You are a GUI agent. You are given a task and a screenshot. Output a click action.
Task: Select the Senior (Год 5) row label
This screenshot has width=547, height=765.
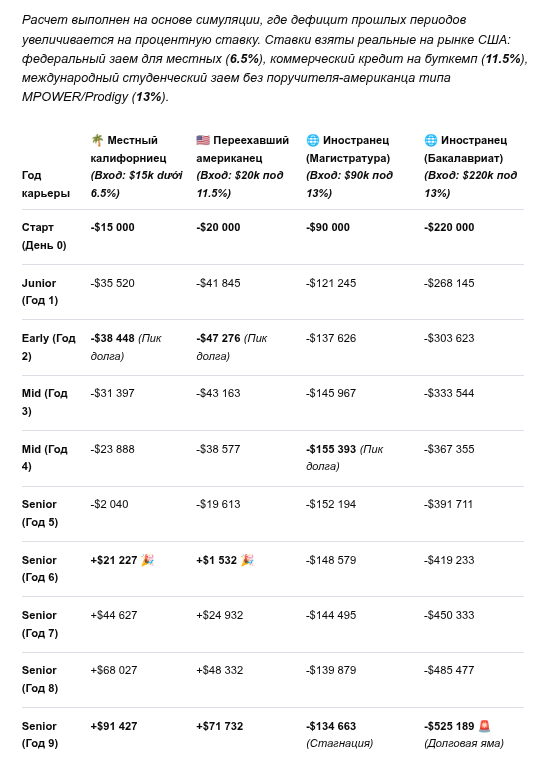[x=40, y=513]
